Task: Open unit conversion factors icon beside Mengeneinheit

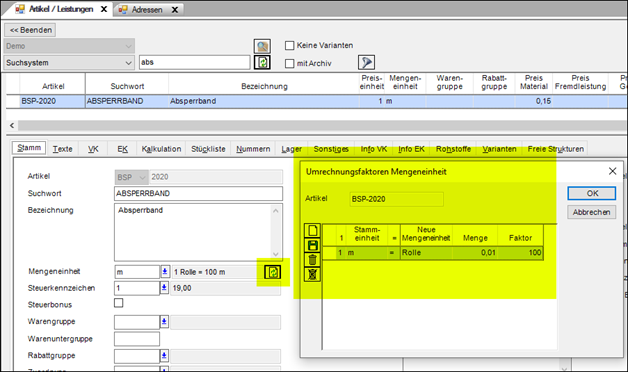Action: [x=273, y=272]
